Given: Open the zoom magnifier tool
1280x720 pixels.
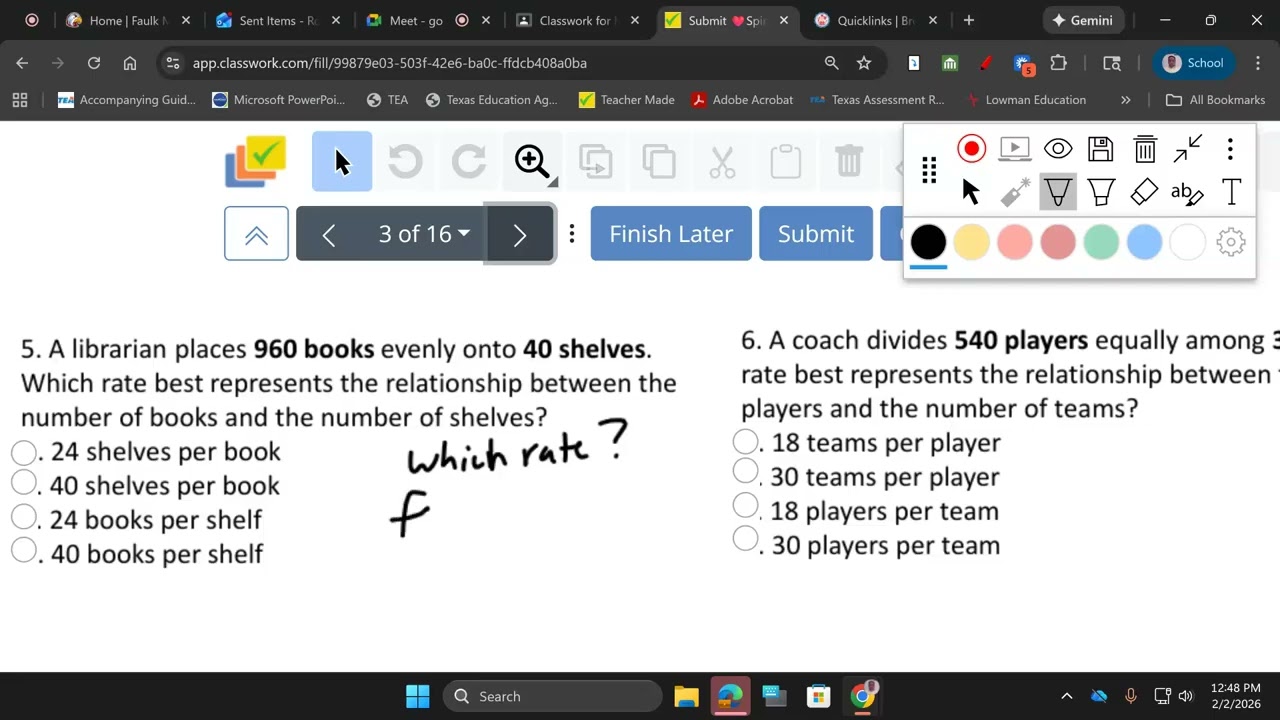Looking at the screenshot, I should pos(533,161).
